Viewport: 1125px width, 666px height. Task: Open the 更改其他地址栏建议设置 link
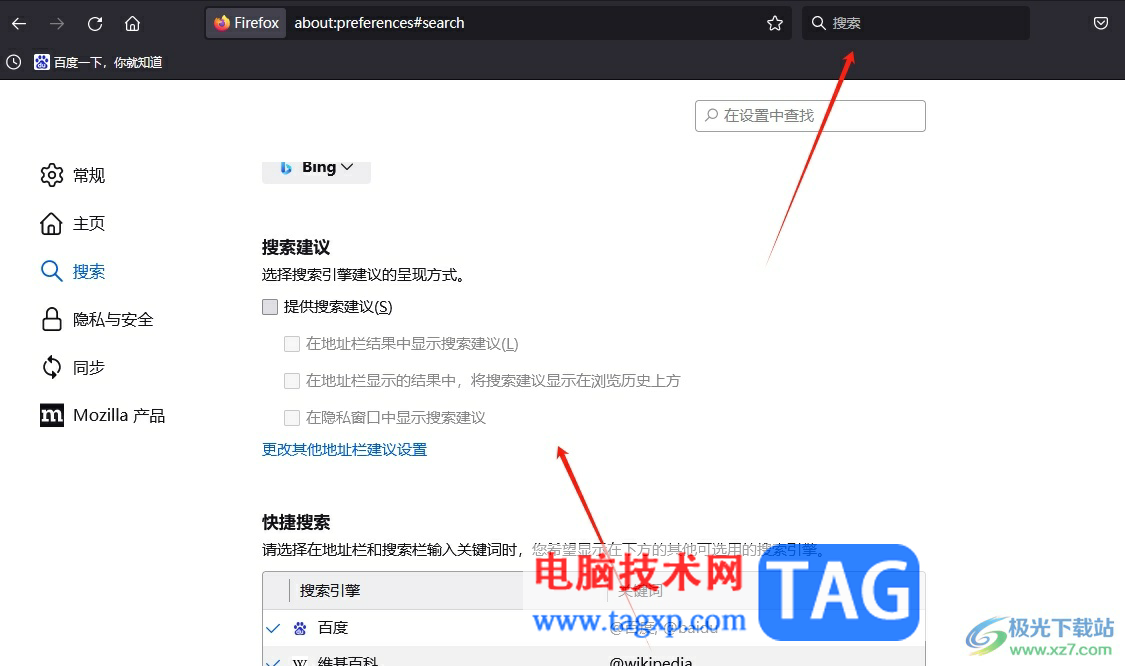(x=344, y=449)
